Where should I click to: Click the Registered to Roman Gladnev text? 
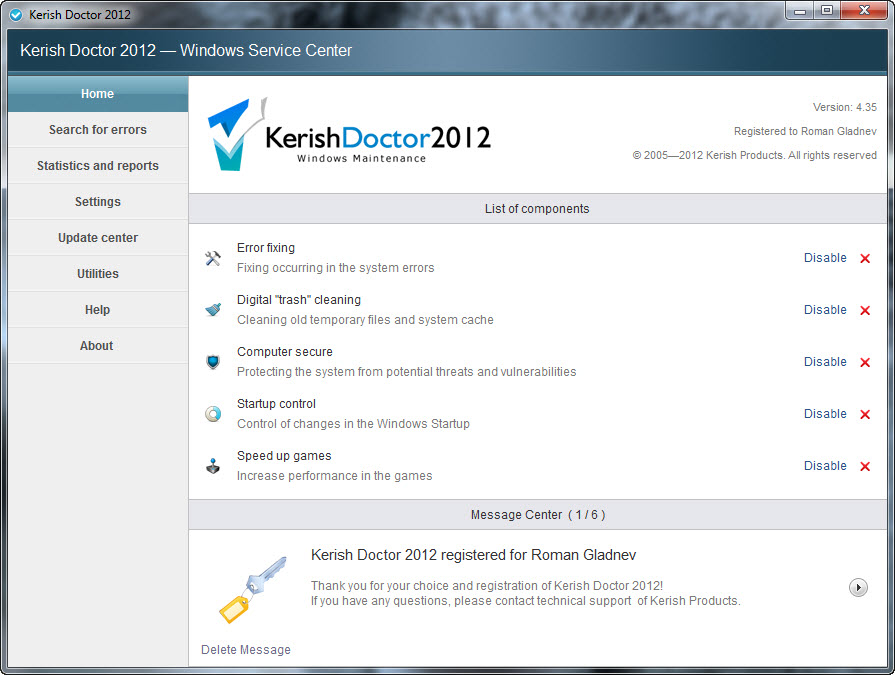pos(805,131)
